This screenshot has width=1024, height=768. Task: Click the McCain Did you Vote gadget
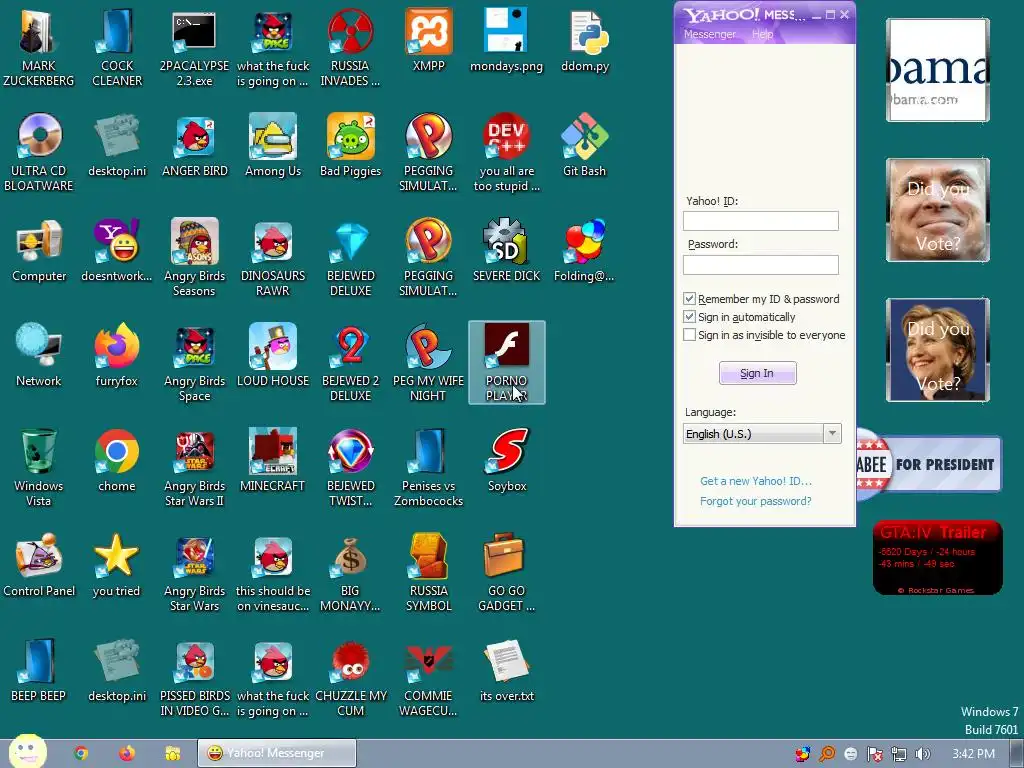click(938, 210)
